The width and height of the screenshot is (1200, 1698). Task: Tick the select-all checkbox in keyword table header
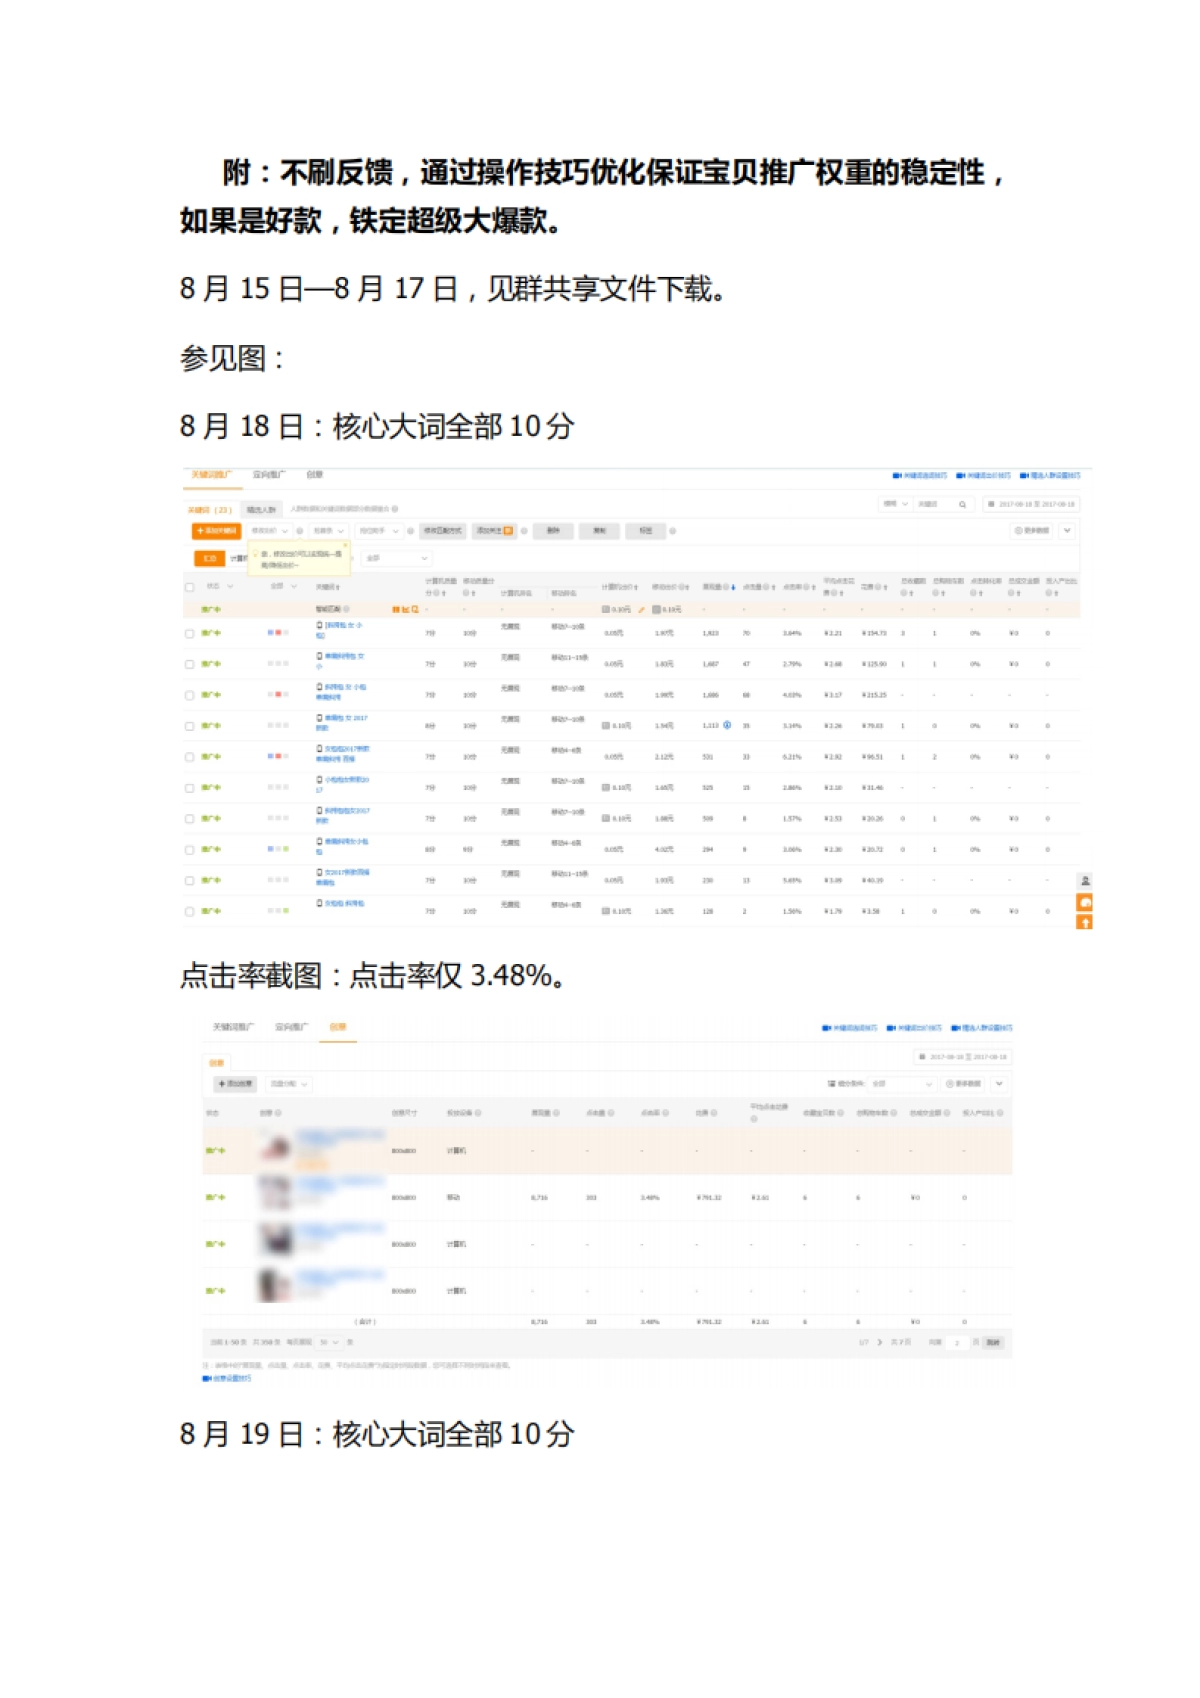[189, 587]
